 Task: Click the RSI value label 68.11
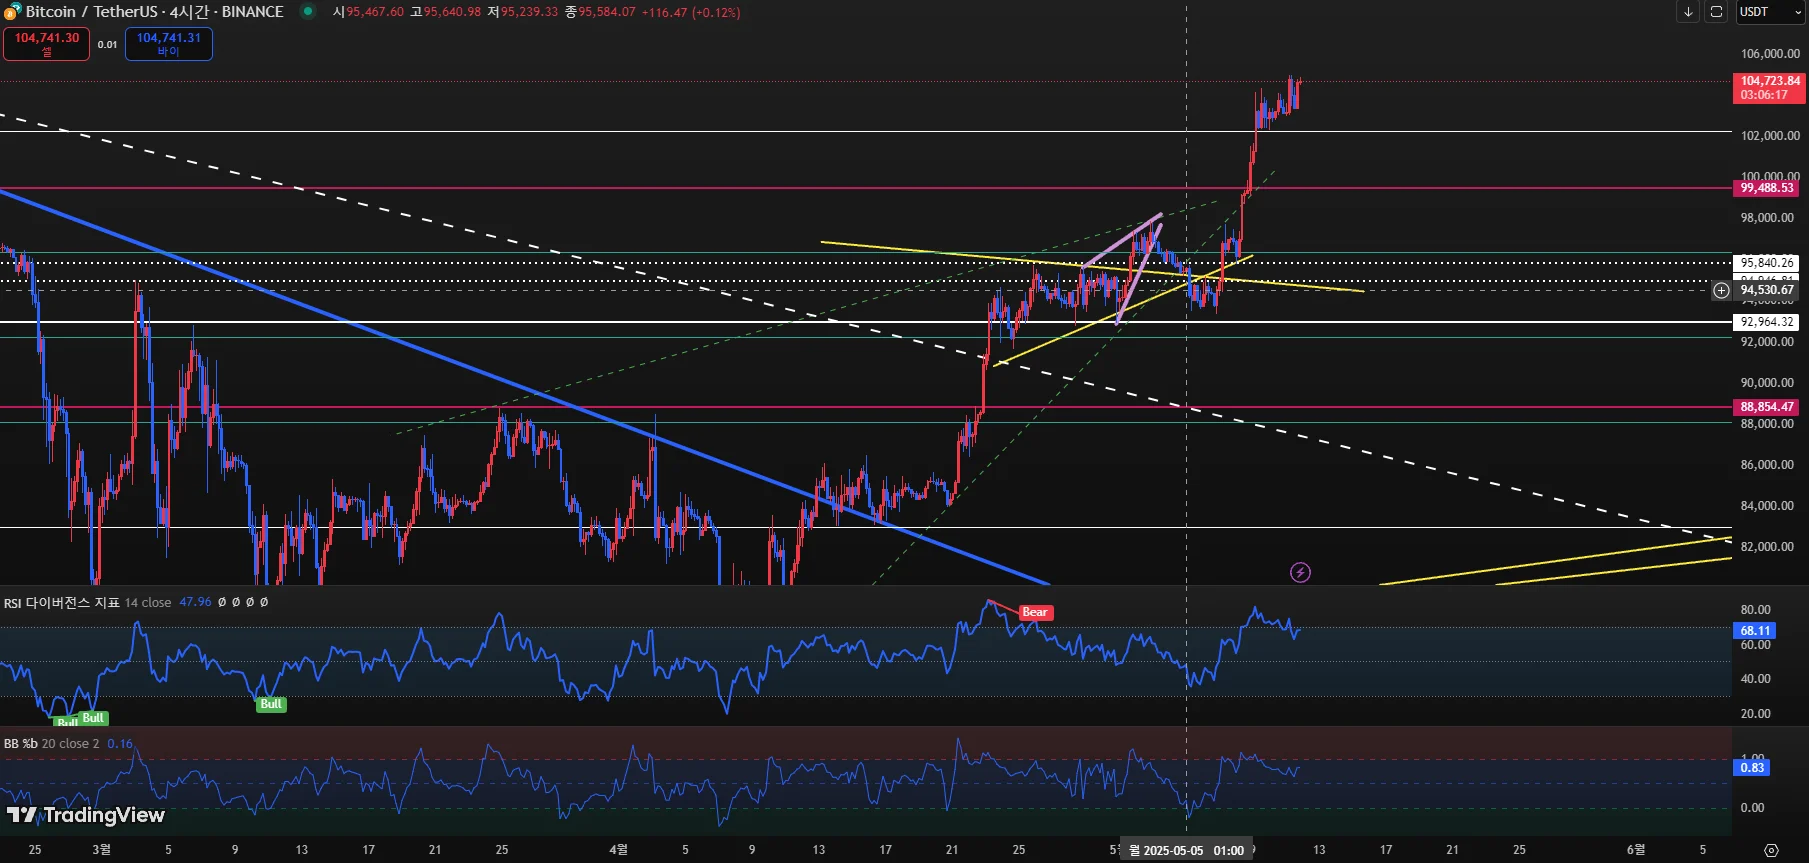pos(1754,631)
